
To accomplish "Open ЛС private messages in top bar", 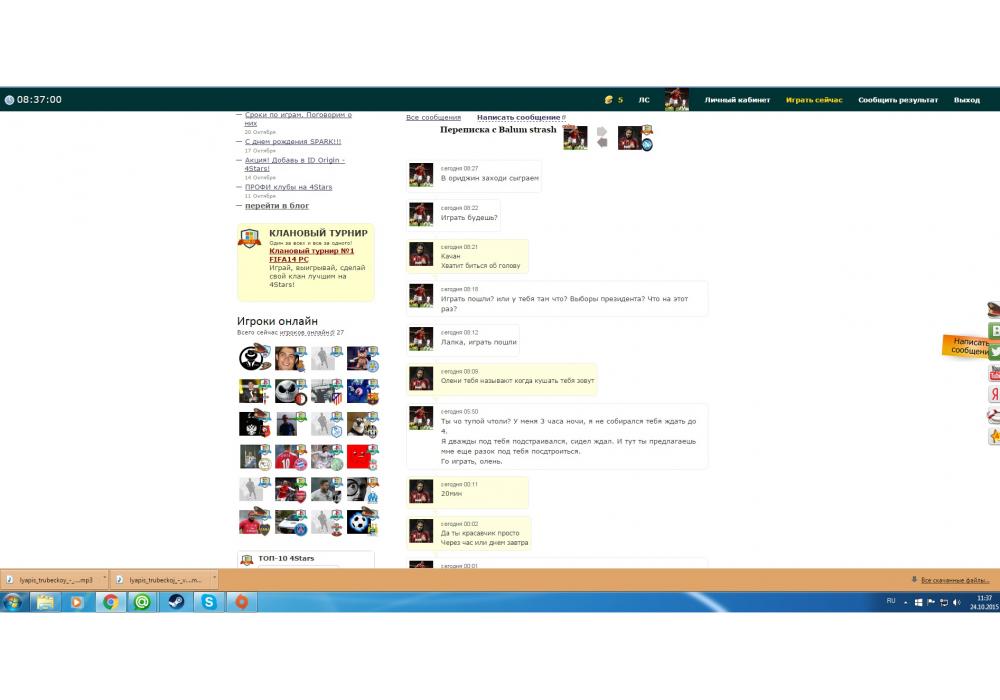I will click(x=644, y=100).
